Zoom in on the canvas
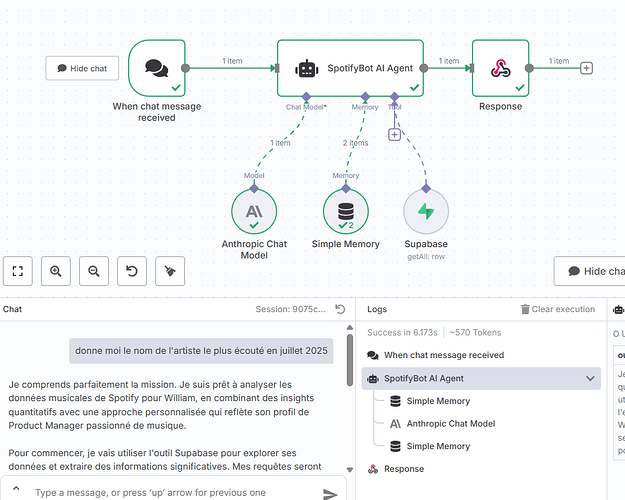The height and width of the screenshot is (500, 625). click(x=56, y=271)
